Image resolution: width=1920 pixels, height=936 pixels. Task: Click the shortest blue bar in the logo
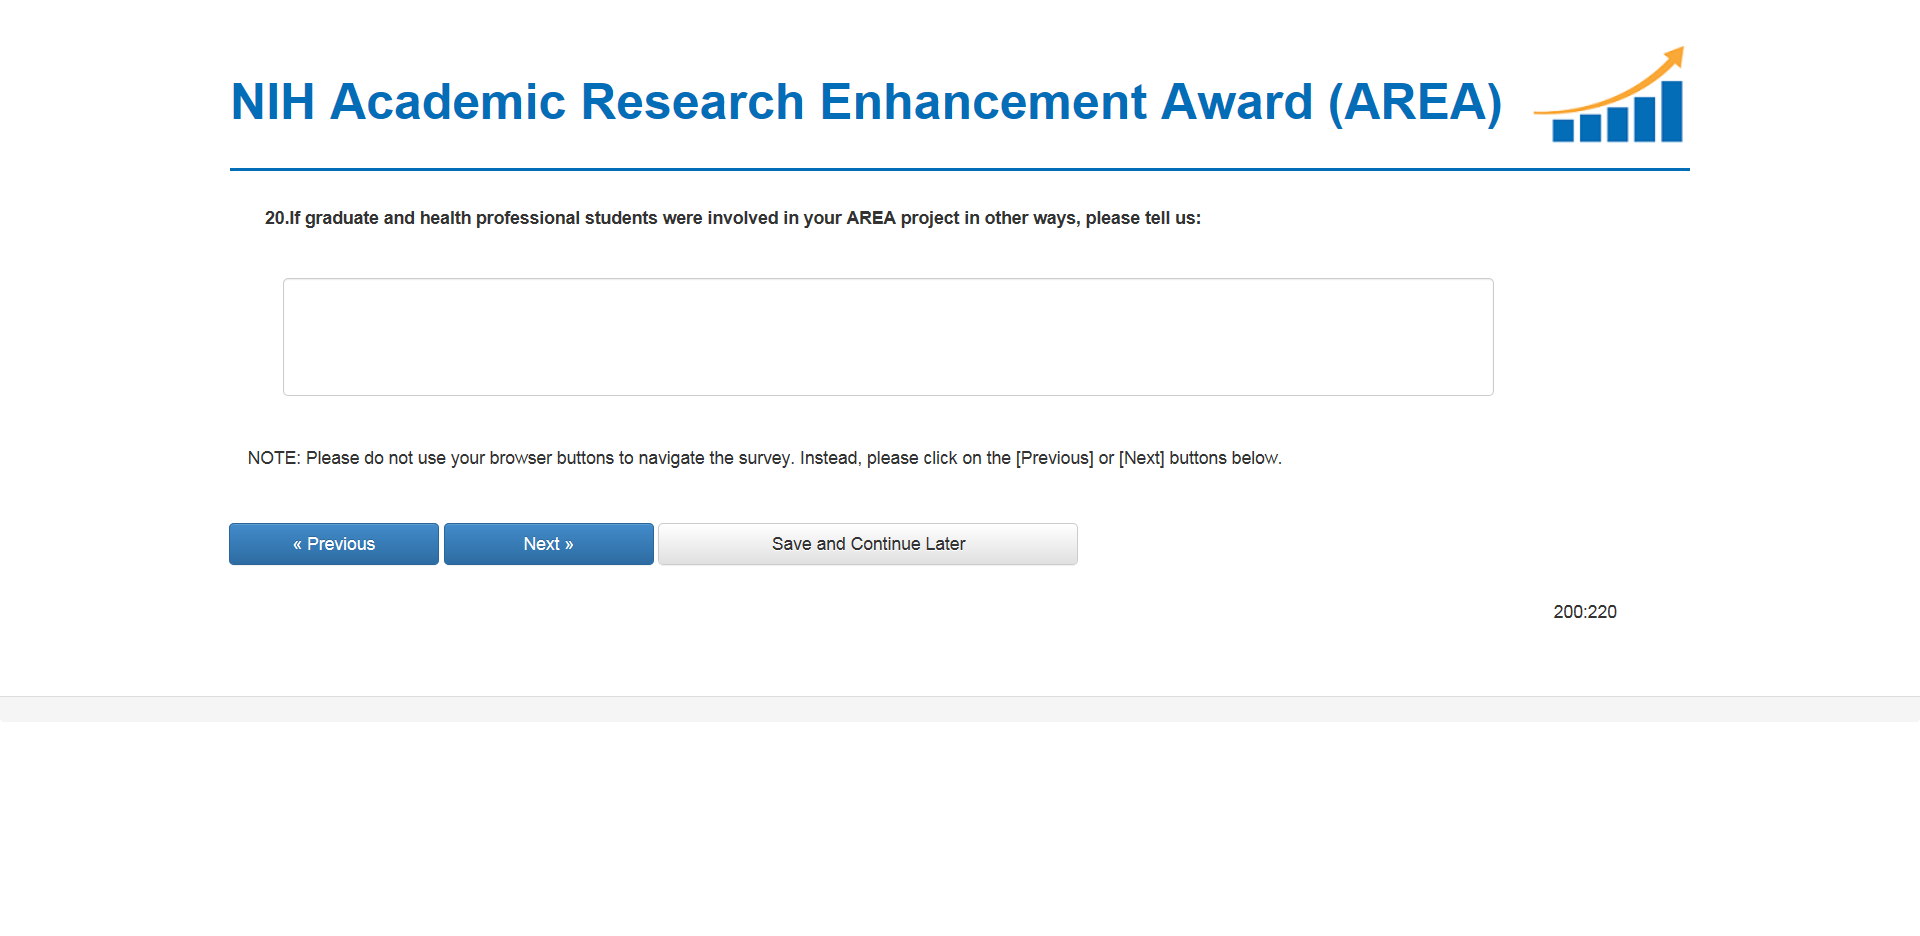pos(1562,130)
